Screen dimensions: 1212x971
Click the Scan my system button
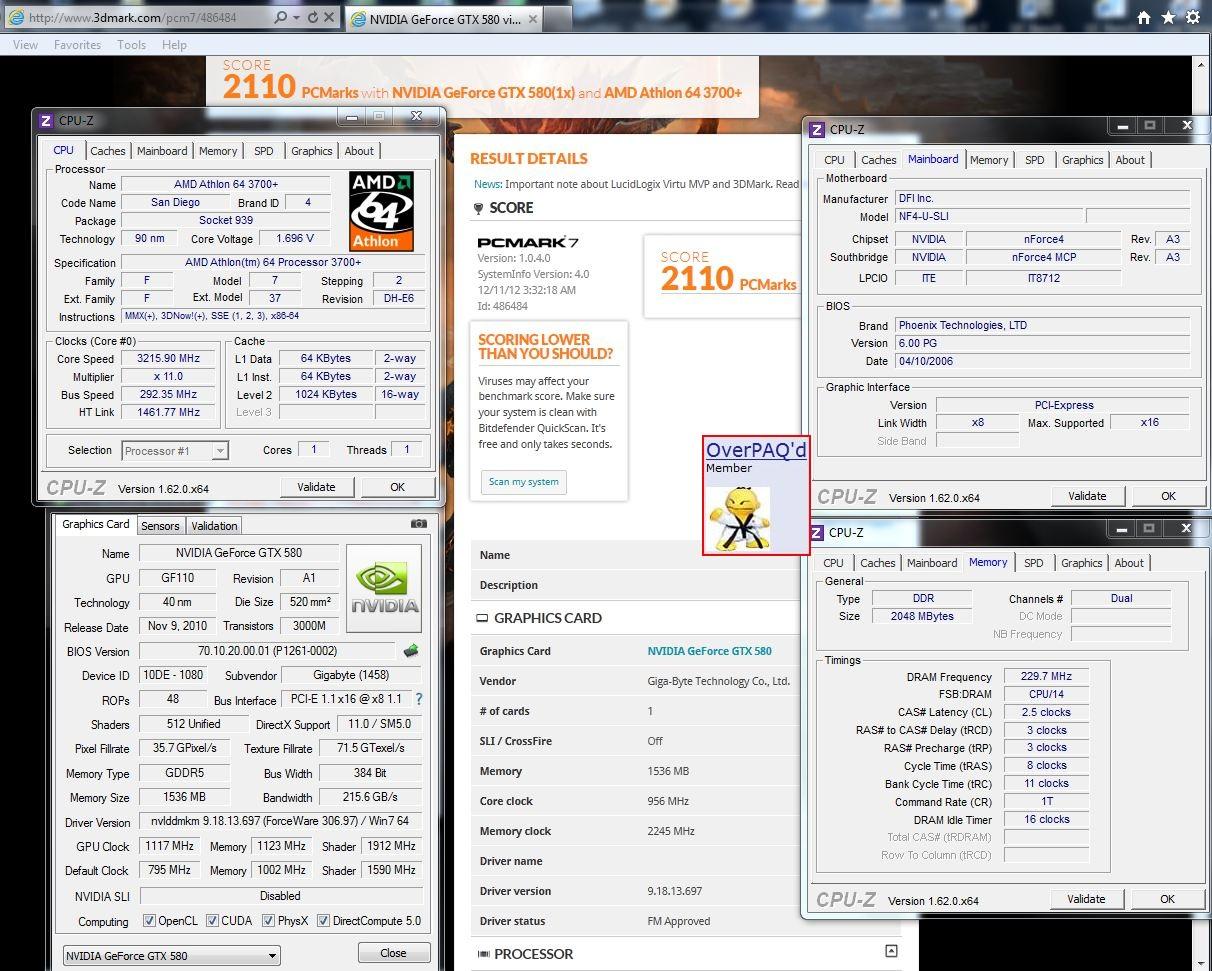[x=523, y=482]
